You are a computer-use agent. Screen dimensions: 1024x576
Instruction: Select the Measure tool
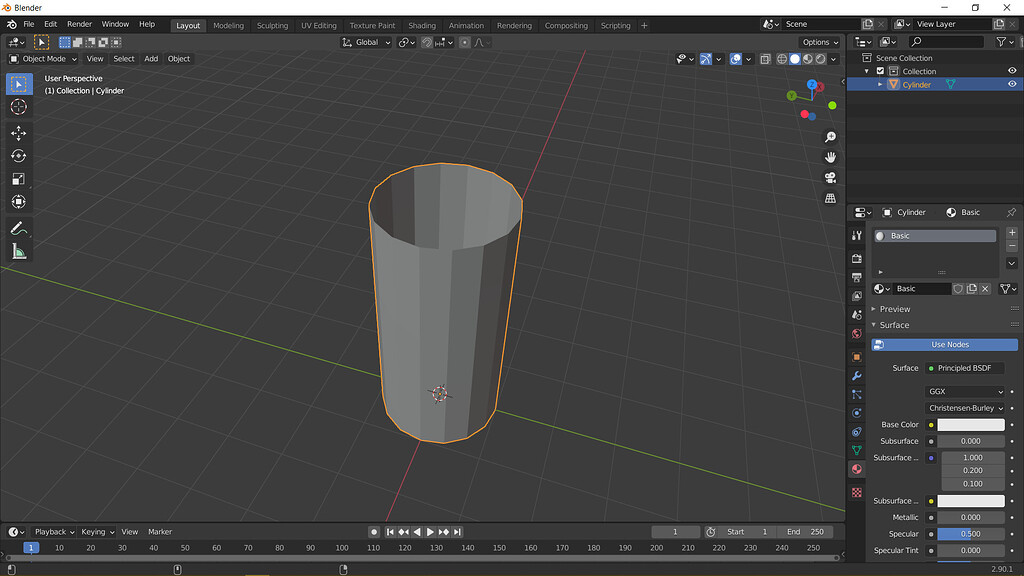19,251
